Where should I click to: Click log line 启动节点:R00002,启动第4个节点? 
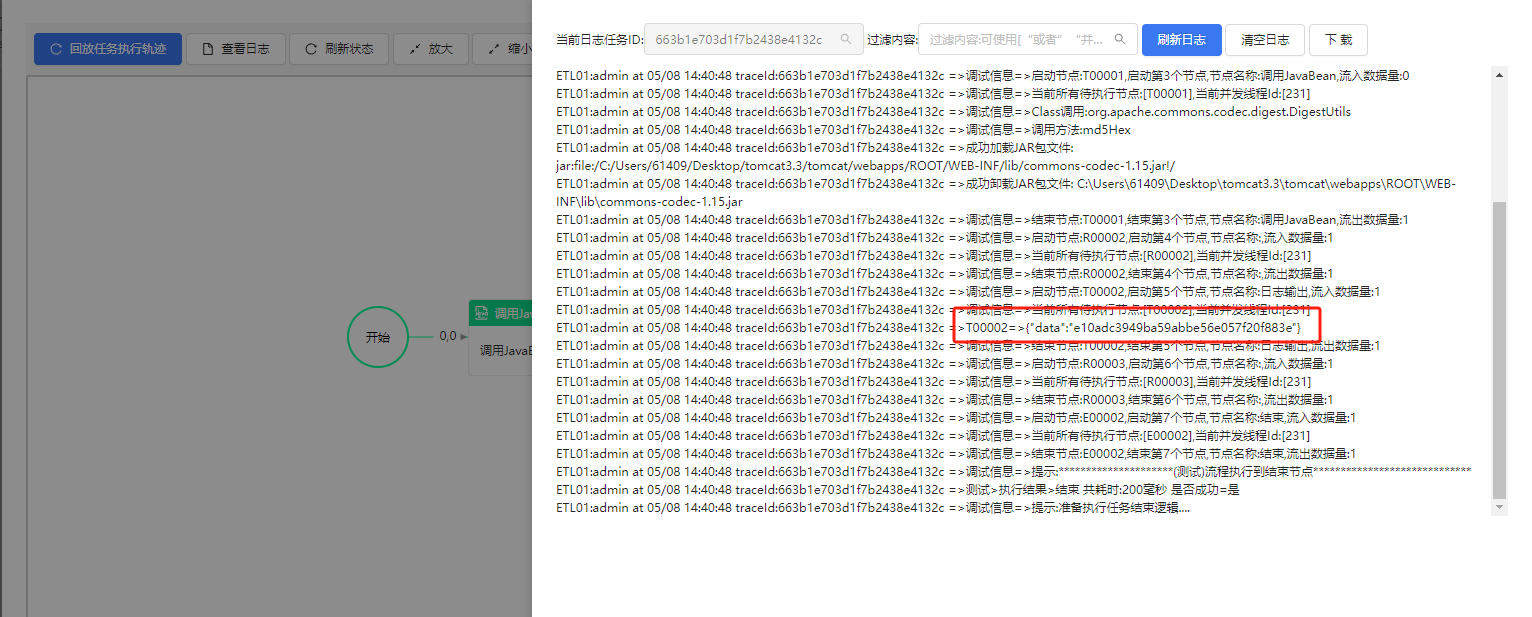(944, 237)
